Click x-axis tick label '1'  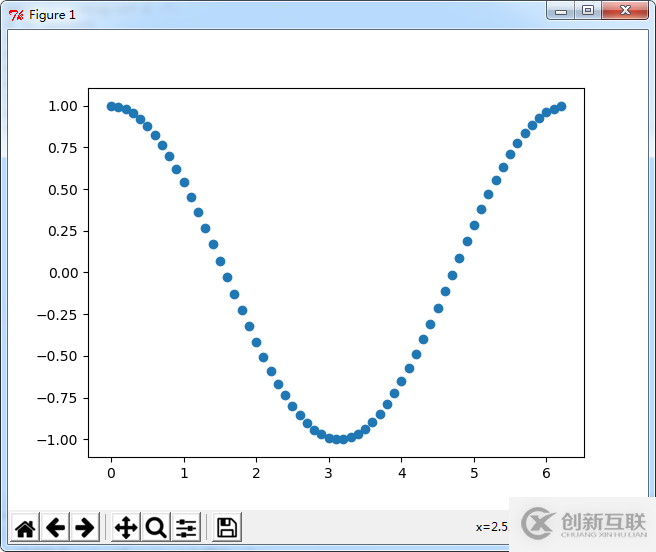184,473
